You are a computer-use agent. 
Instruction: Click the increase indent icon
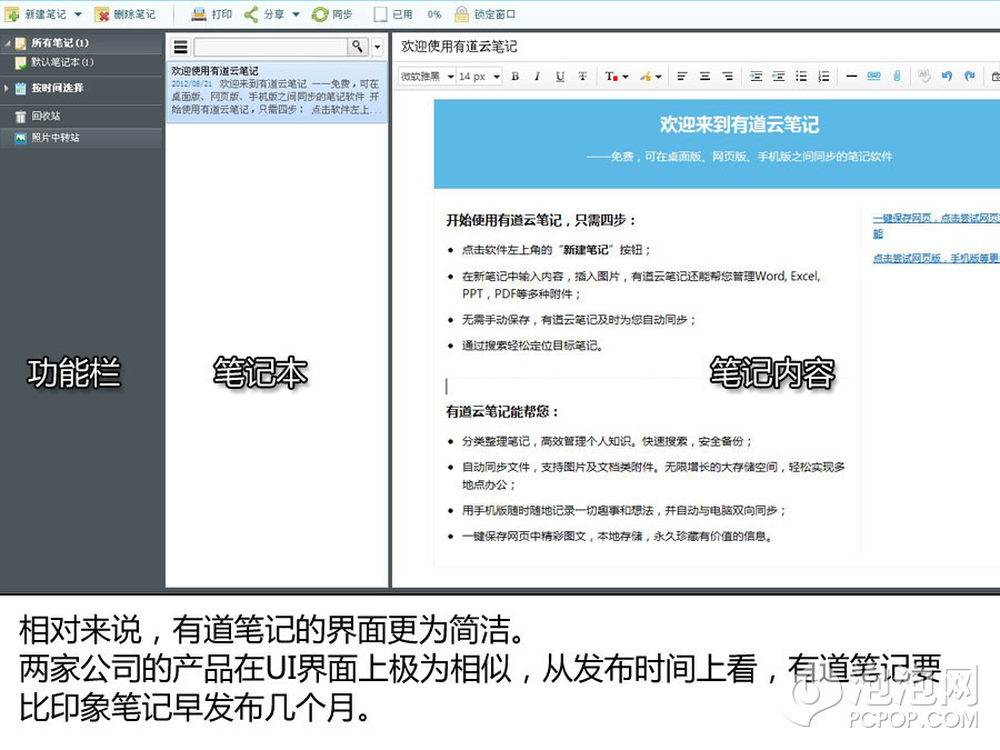[756, 77]
